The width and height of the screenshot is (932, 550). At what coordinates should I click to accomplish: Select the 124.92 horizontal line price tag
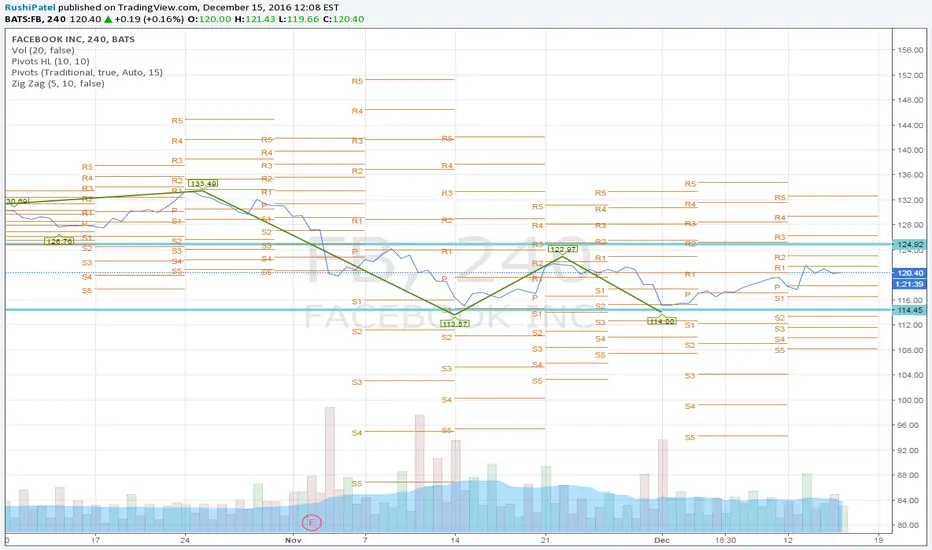click(909, 244)
